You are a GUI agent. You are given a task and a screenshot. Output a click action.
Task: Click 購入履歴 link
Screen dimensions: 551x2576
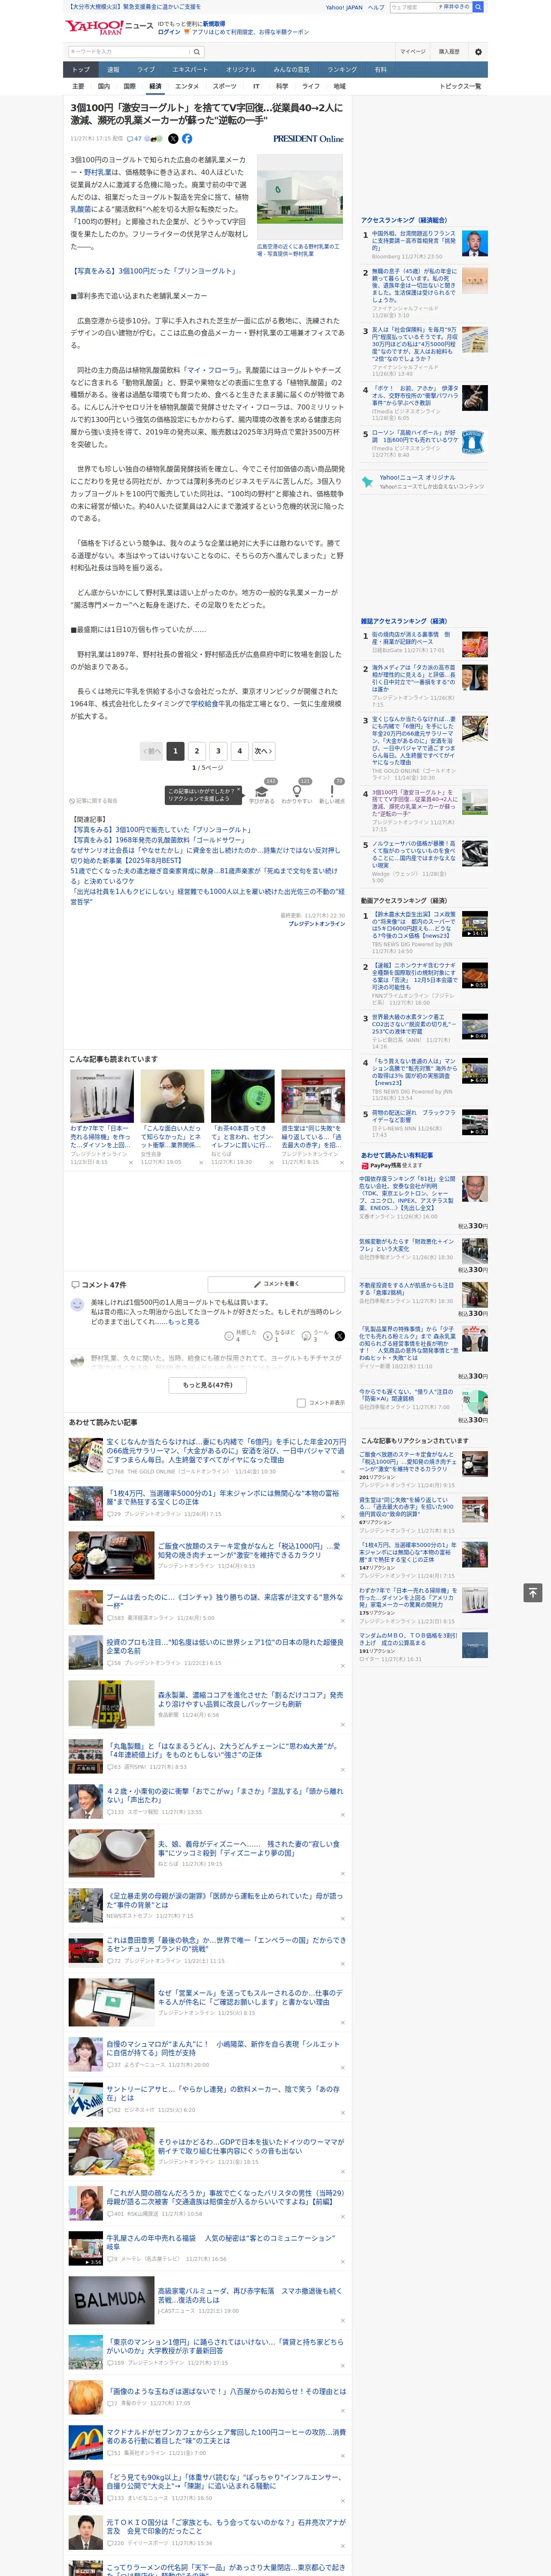449,51
